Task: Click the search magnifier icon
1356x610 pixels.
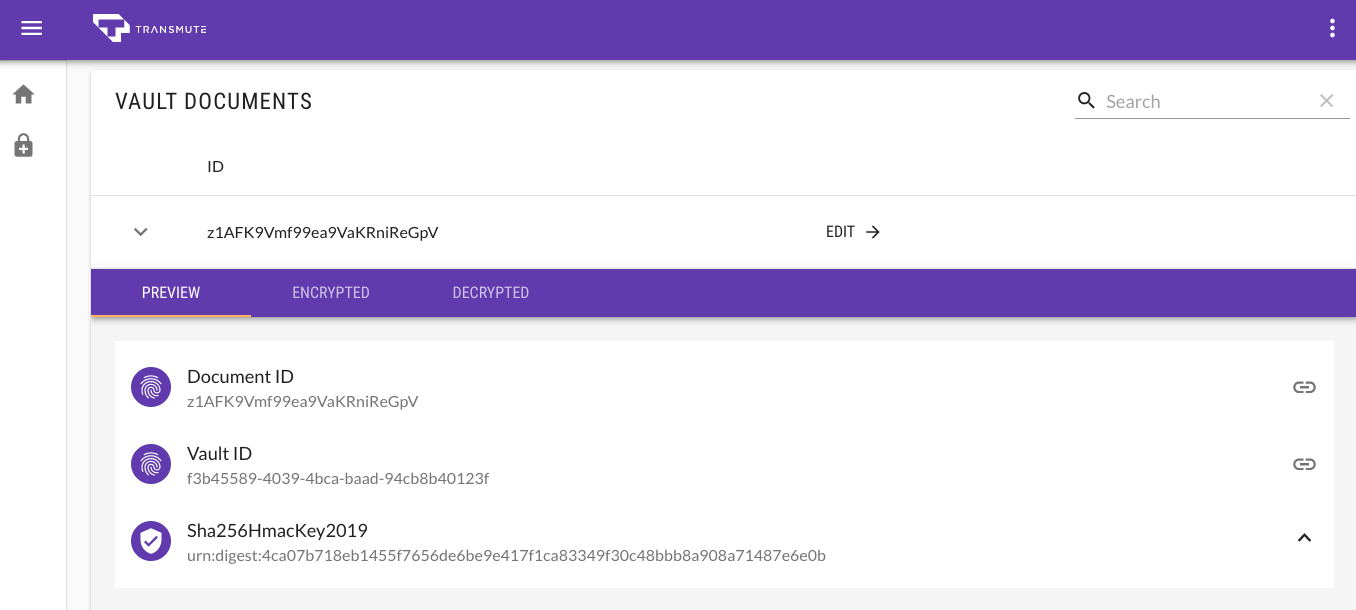Action: tap(1087, 101)
